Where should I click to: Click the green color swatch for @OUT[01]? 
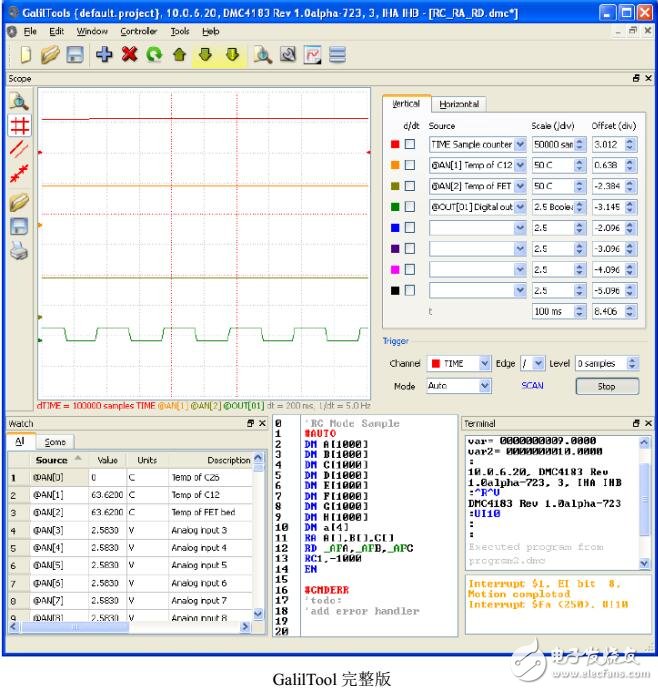tap(395, 207)
